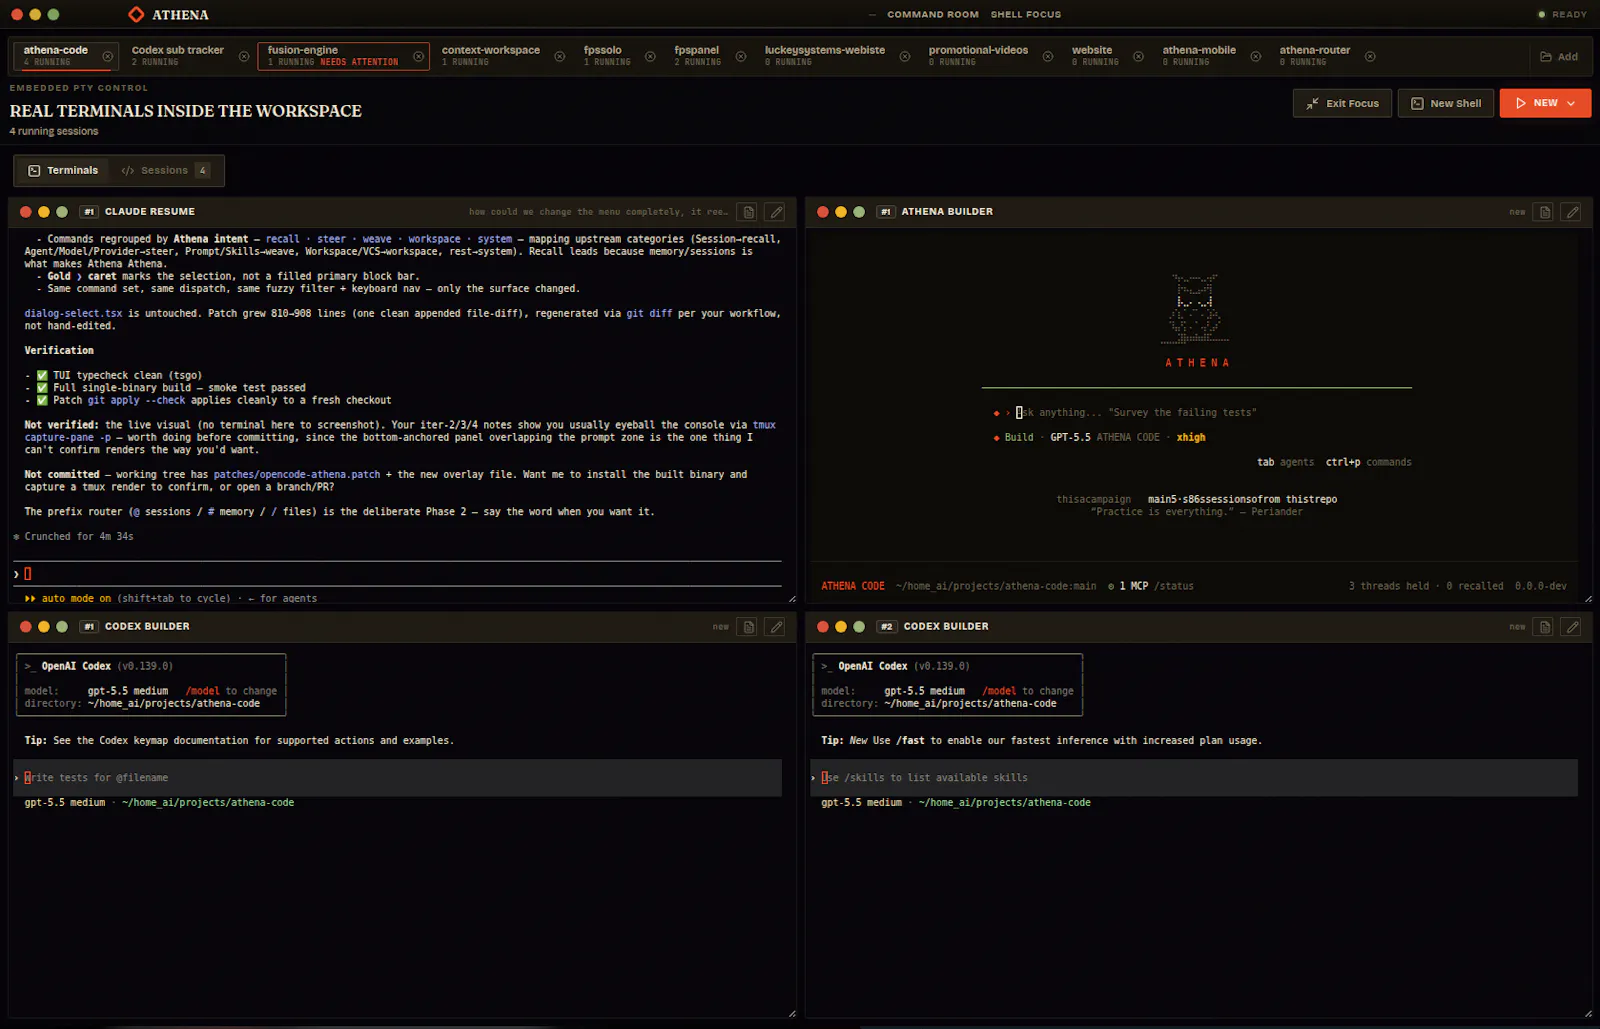
Task: Click green dot on Codex Builder #1 panel
Action: pos(62,627)
